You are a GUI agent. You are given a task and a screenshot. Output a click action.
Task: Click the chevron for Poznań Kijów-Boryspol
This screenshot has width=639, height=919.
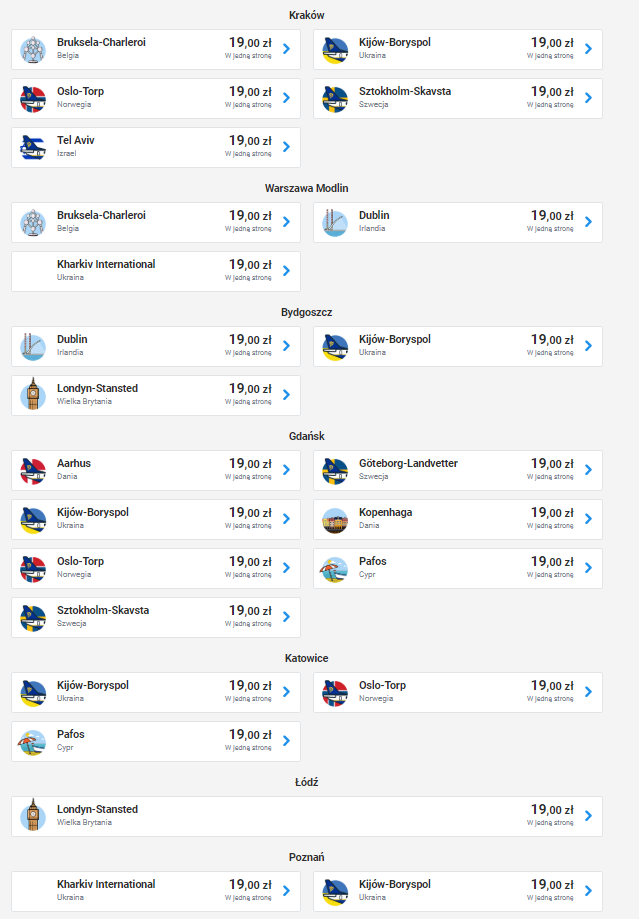[588, 891]
